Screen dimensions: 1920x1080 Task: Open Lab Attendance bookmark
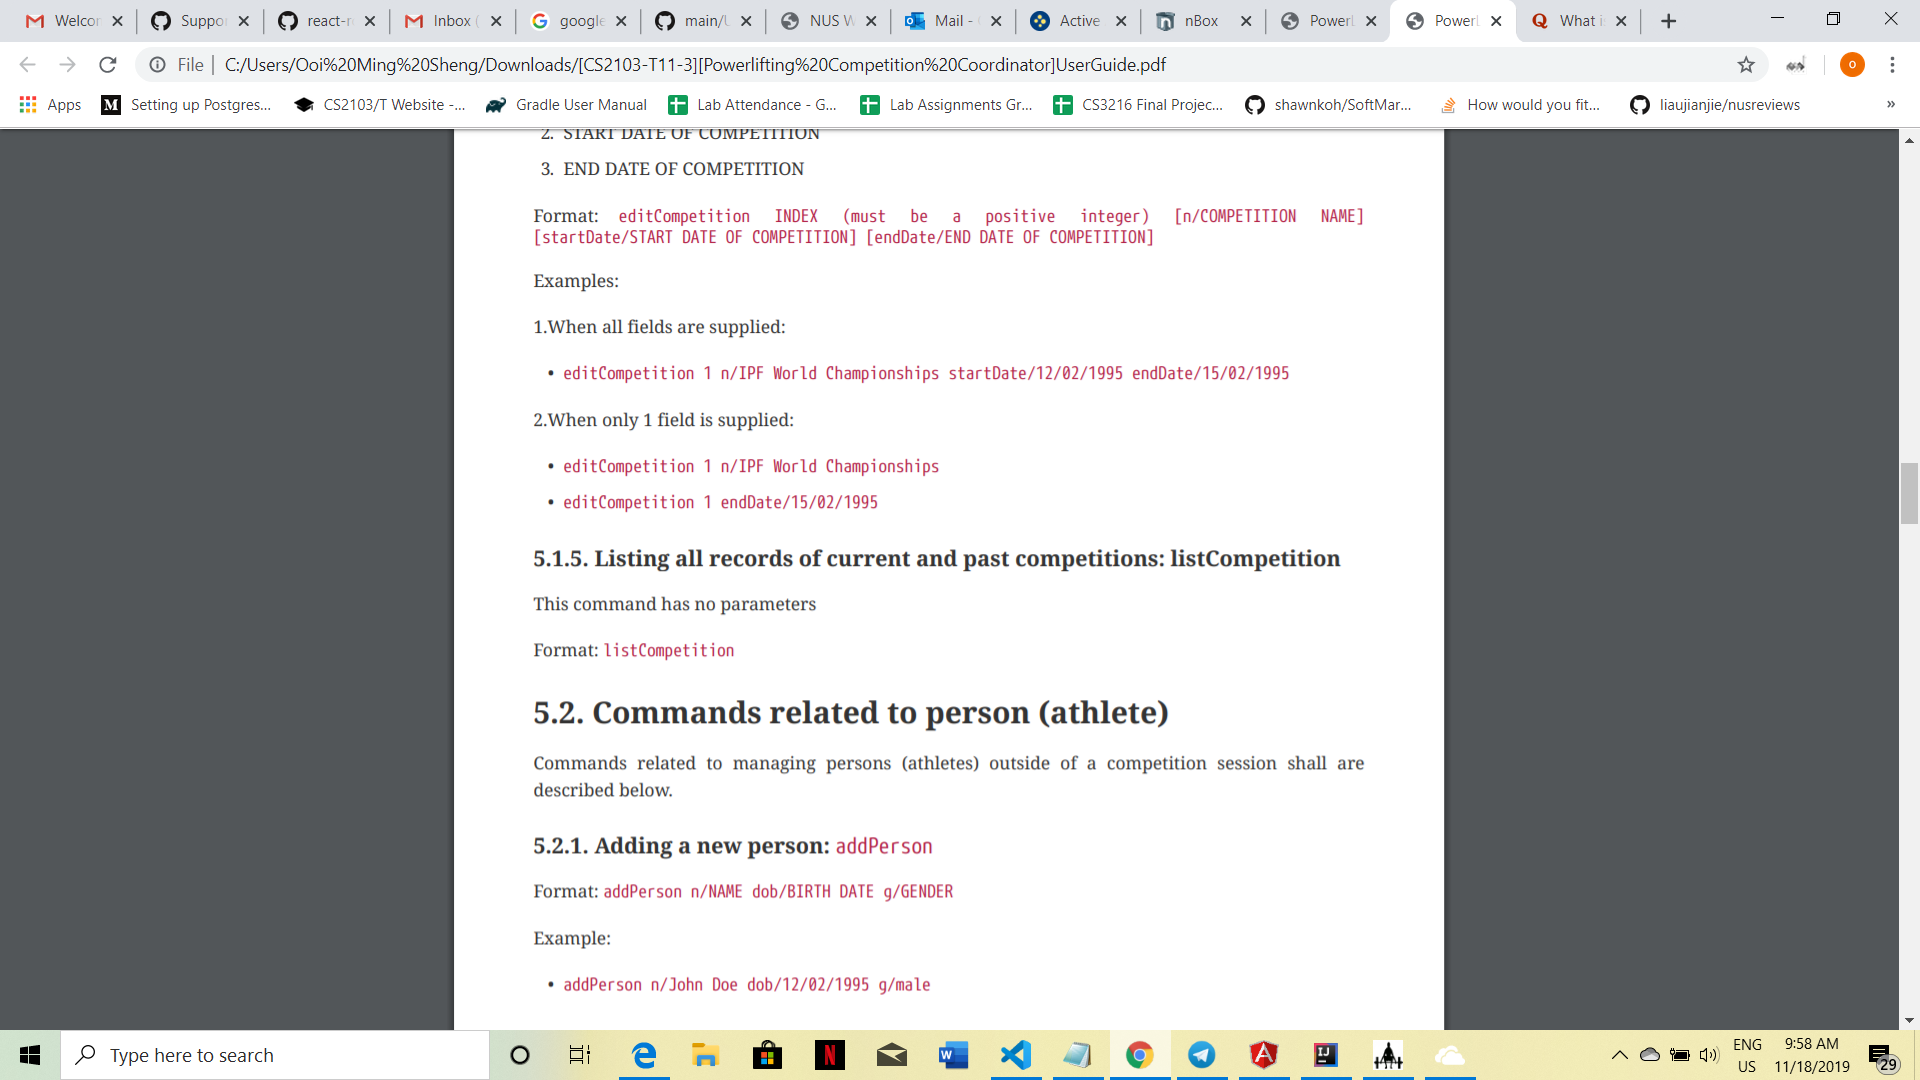pyautogui.click(x=753, y=105)
